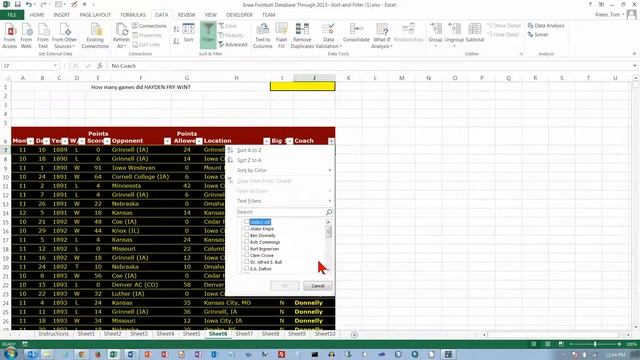Import data From Access
The height and width of the screenshot is (360, 640).
coord(10,36)
